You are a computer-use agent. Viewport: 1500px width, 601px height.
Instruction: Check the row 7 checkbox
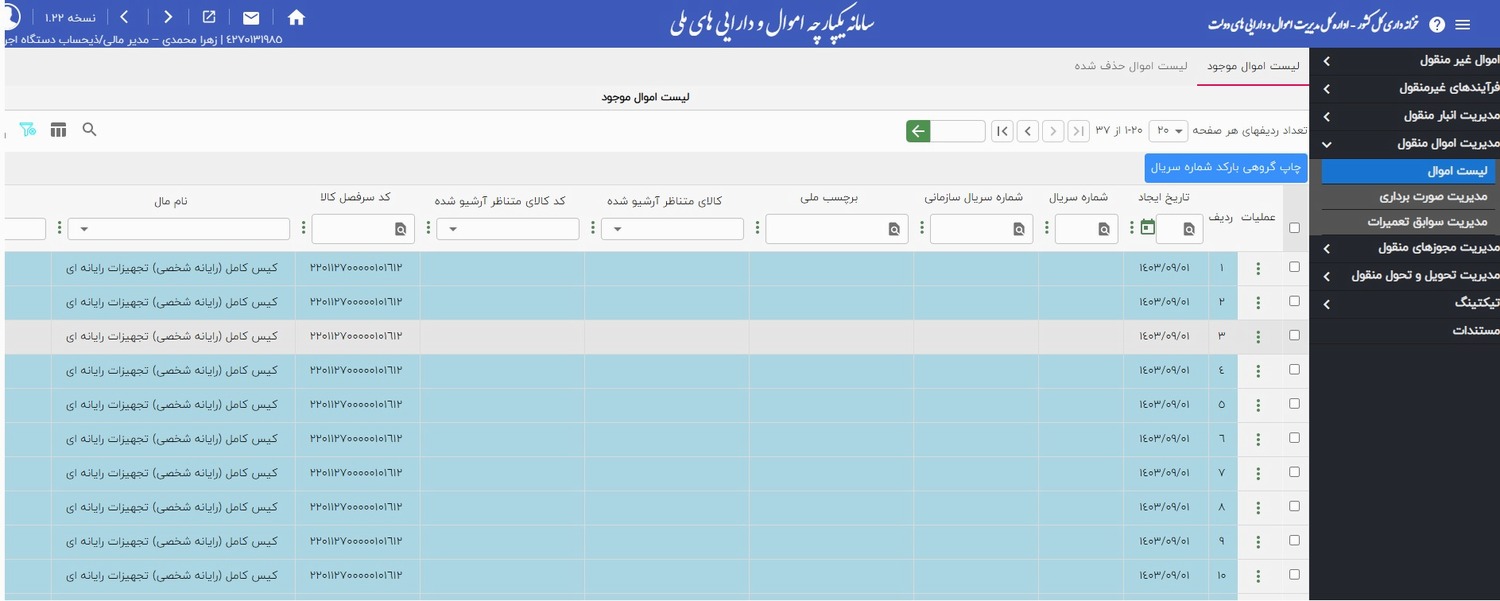click(x=1294, y=472)
